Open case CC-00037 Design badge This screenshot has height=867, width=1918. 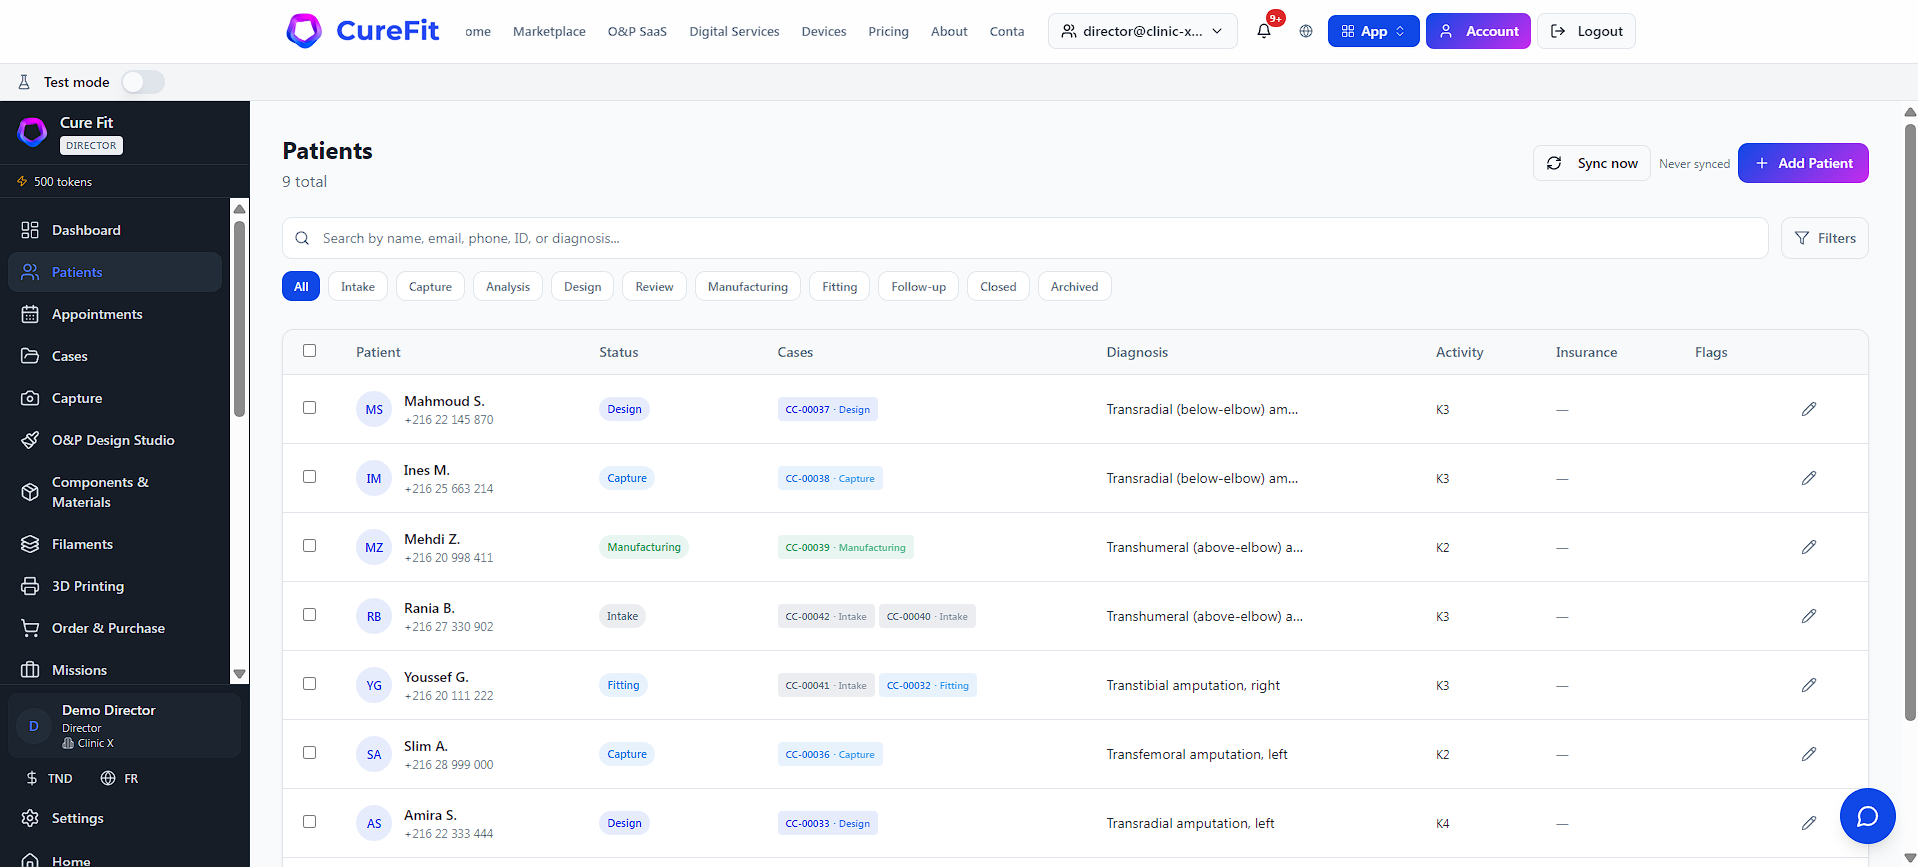(827, 409)
